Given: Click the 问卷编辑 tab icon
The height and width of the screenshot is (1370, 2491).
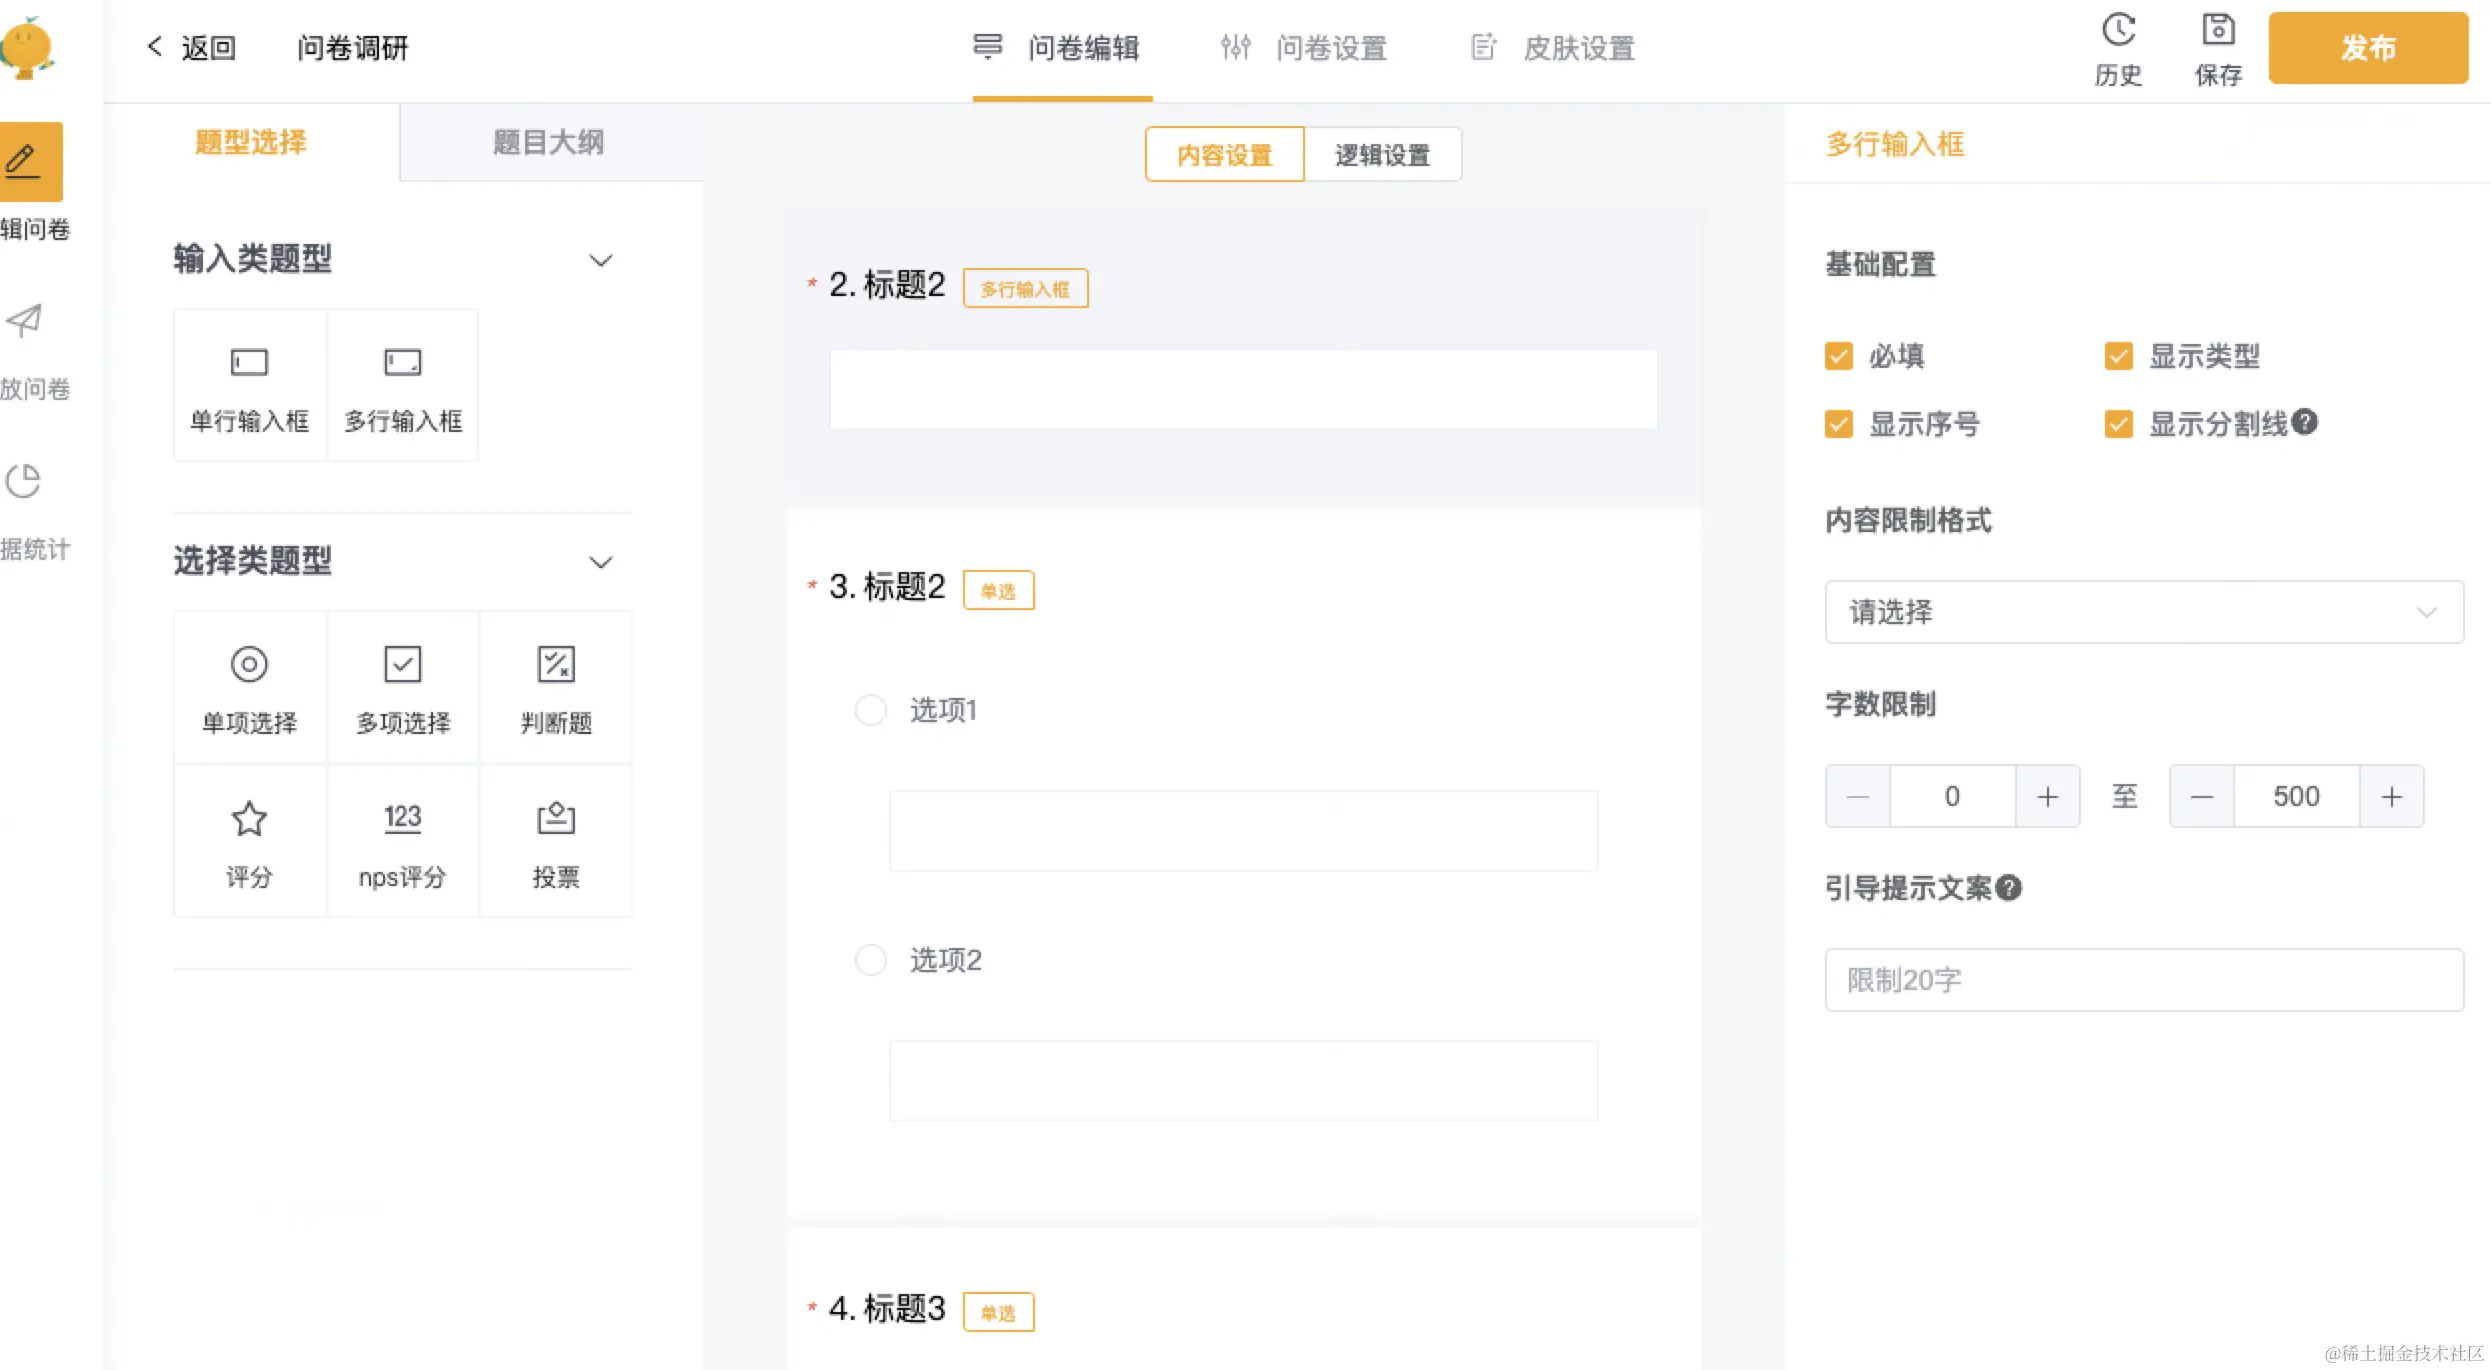Looking at the screenshot, I should coord(987,46).
